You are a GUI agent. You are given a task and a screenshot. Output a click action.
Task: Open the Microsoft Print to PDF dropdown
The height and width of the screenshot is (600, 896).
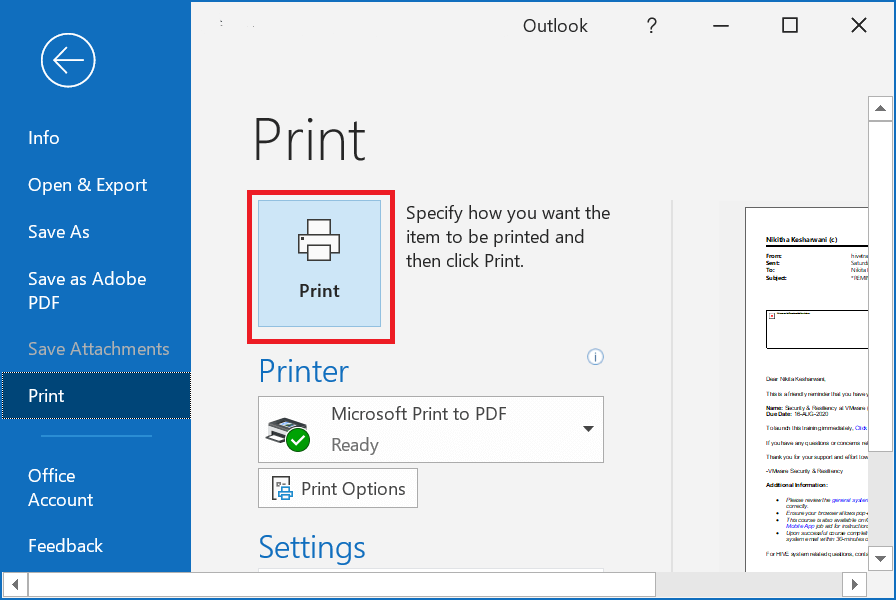point(431,429)
